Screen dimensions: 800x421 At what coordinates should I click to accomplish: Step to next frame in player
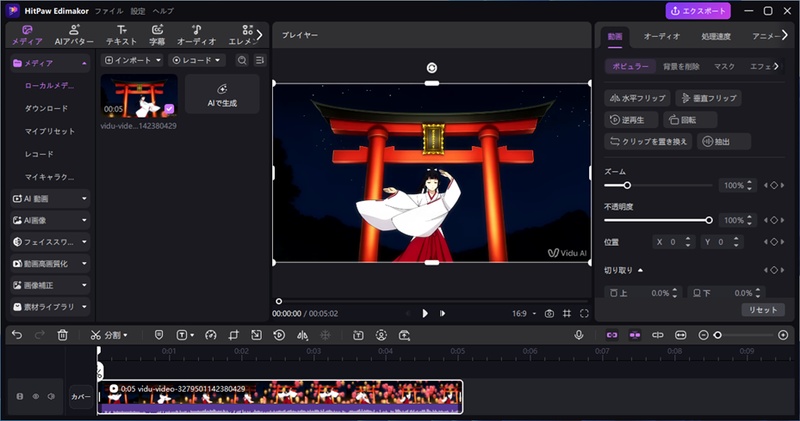coord(442,313)
